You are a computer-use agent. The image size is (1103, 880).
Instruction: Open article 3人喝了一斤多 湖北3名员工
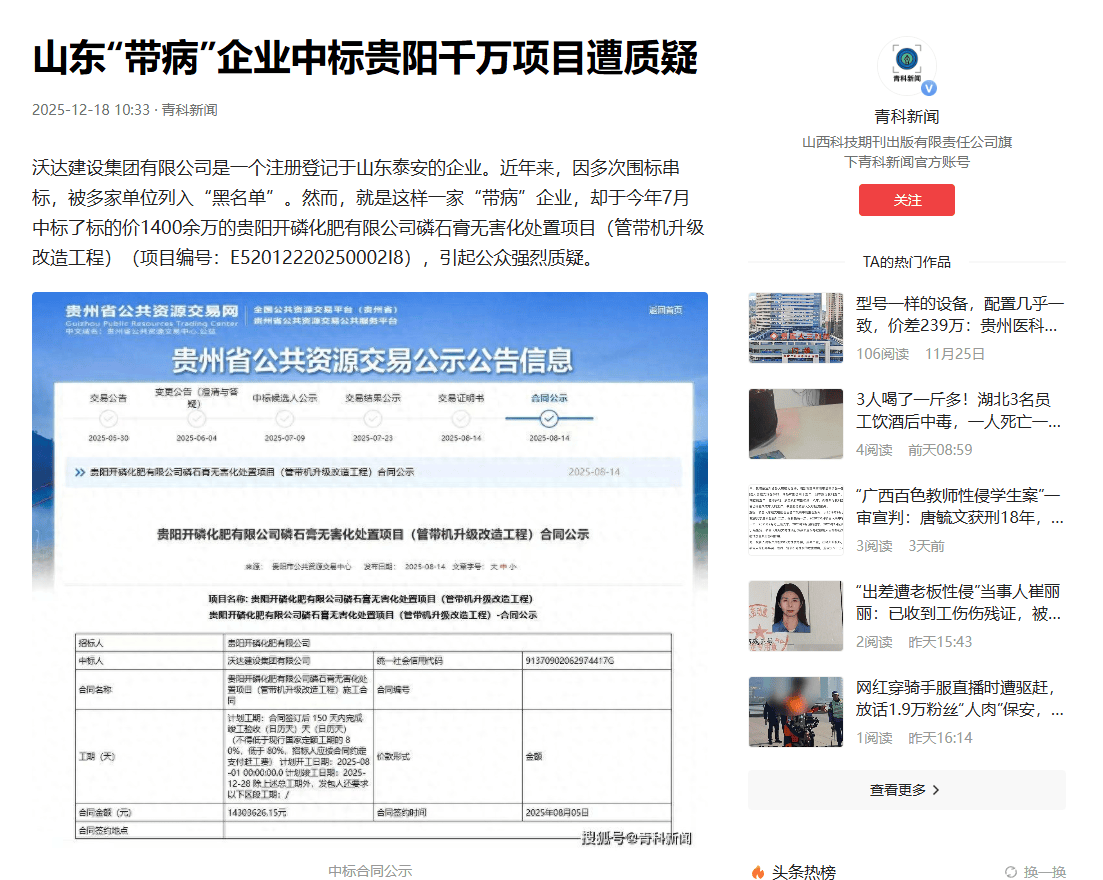pyautogui.click(x=960, y=410)
